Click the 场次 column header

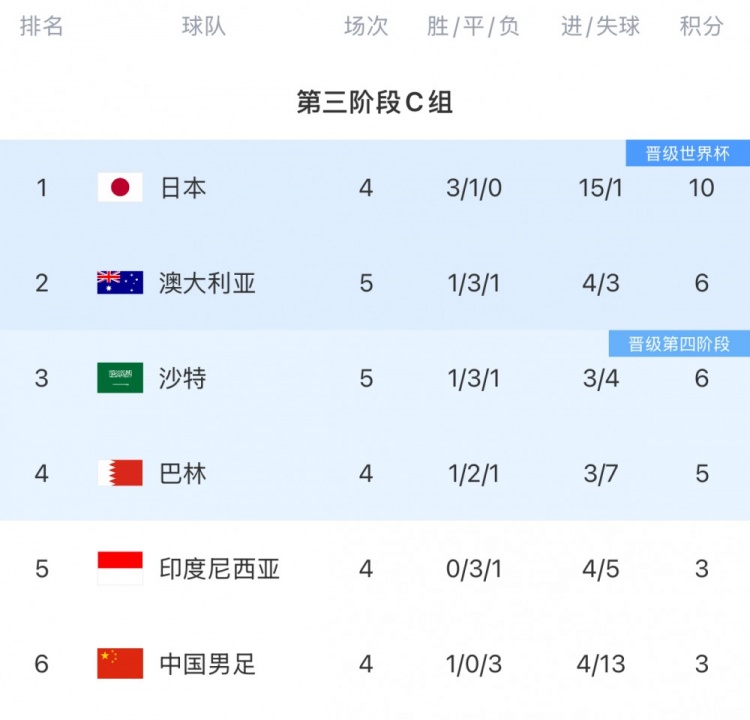point(366,27)
